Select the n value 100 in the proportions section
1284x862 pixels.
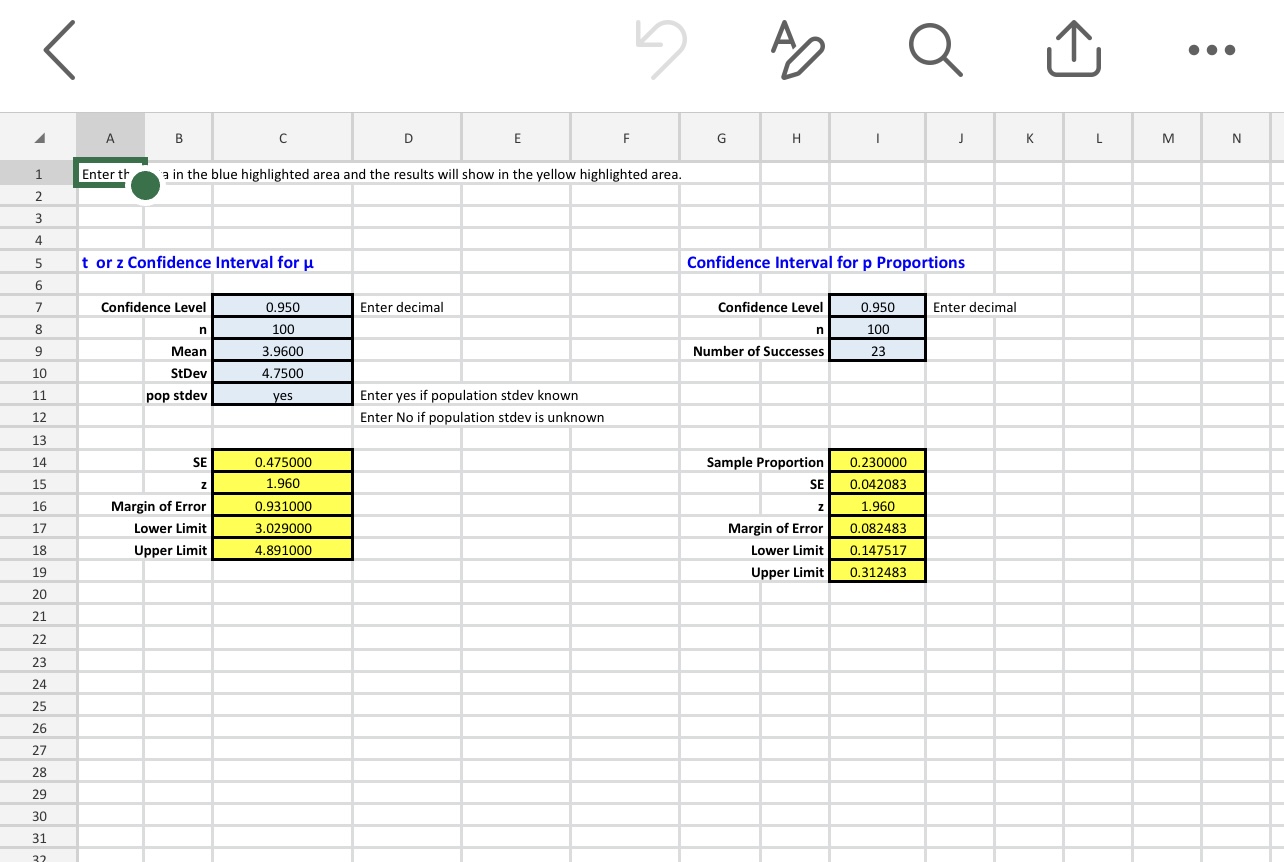pos(878,329)
